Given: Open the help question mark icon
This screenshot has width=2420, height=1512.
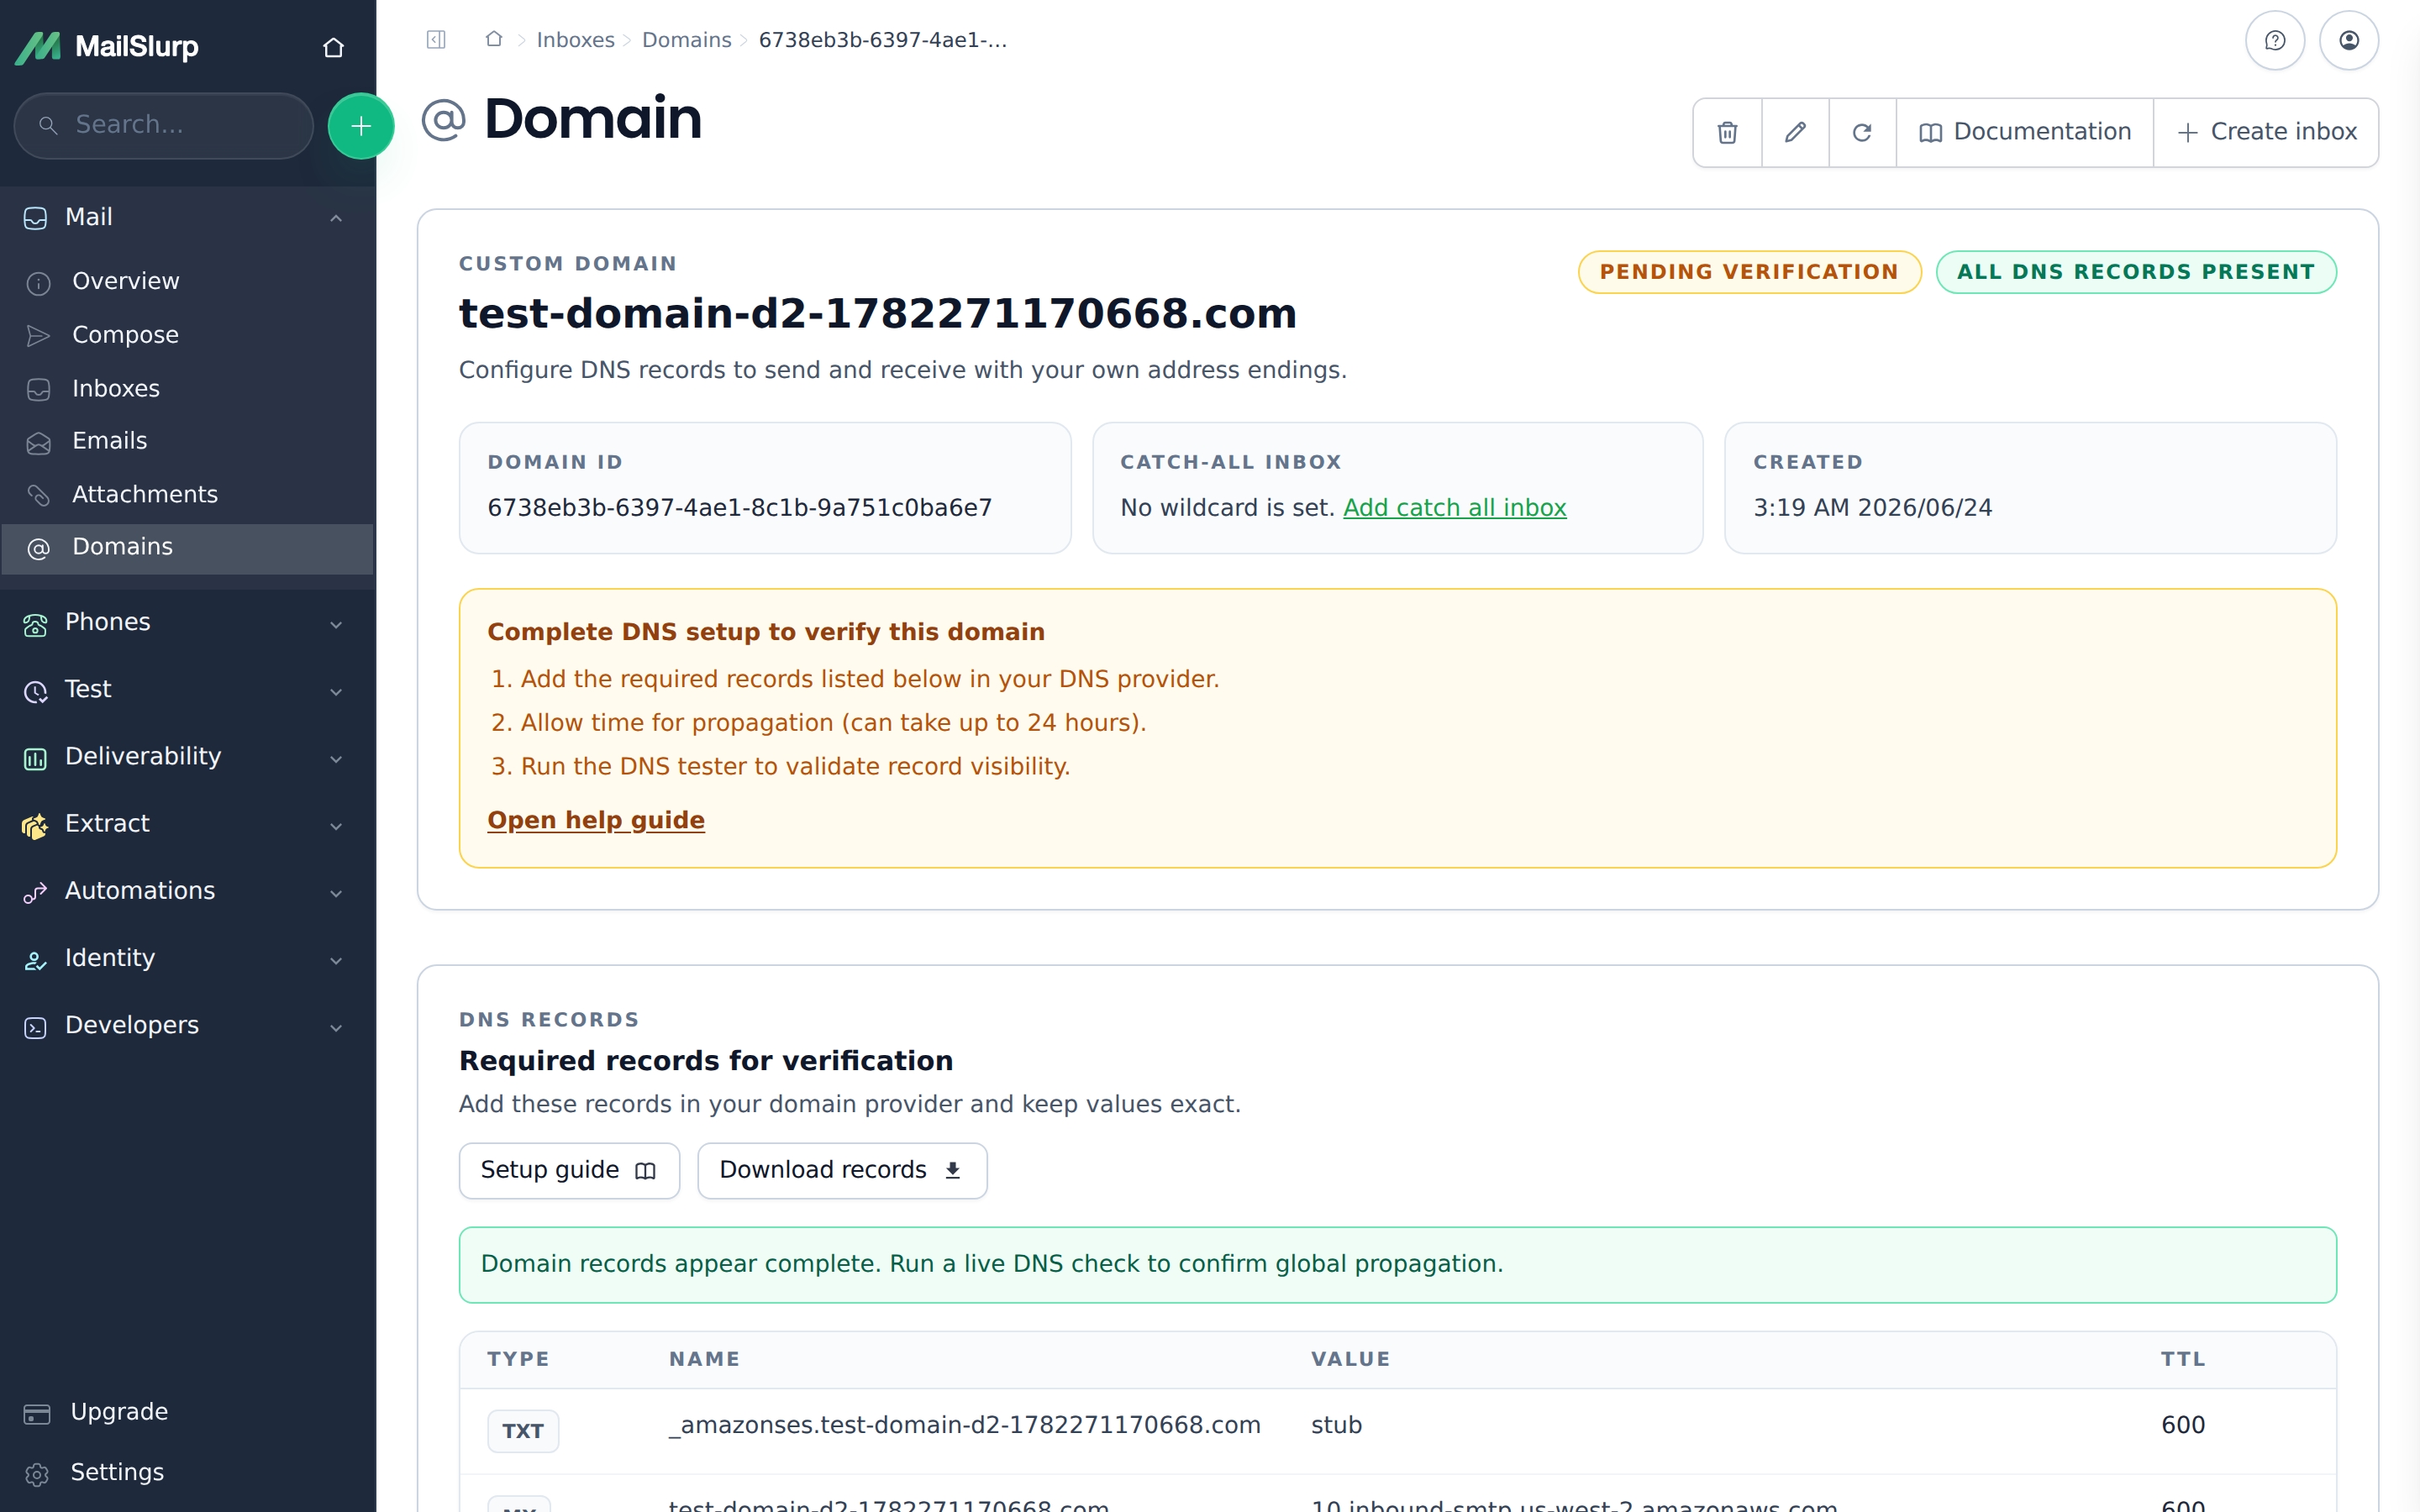Looking at the screenshot, I should pos(2274,40).
